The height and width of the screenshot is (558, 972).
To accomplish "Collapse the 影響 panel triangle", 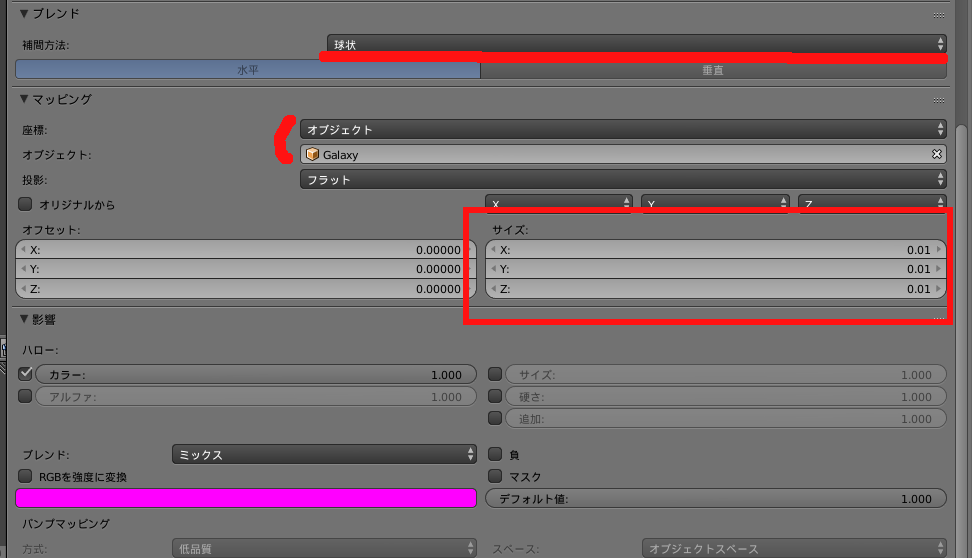I will coord(24,319).
